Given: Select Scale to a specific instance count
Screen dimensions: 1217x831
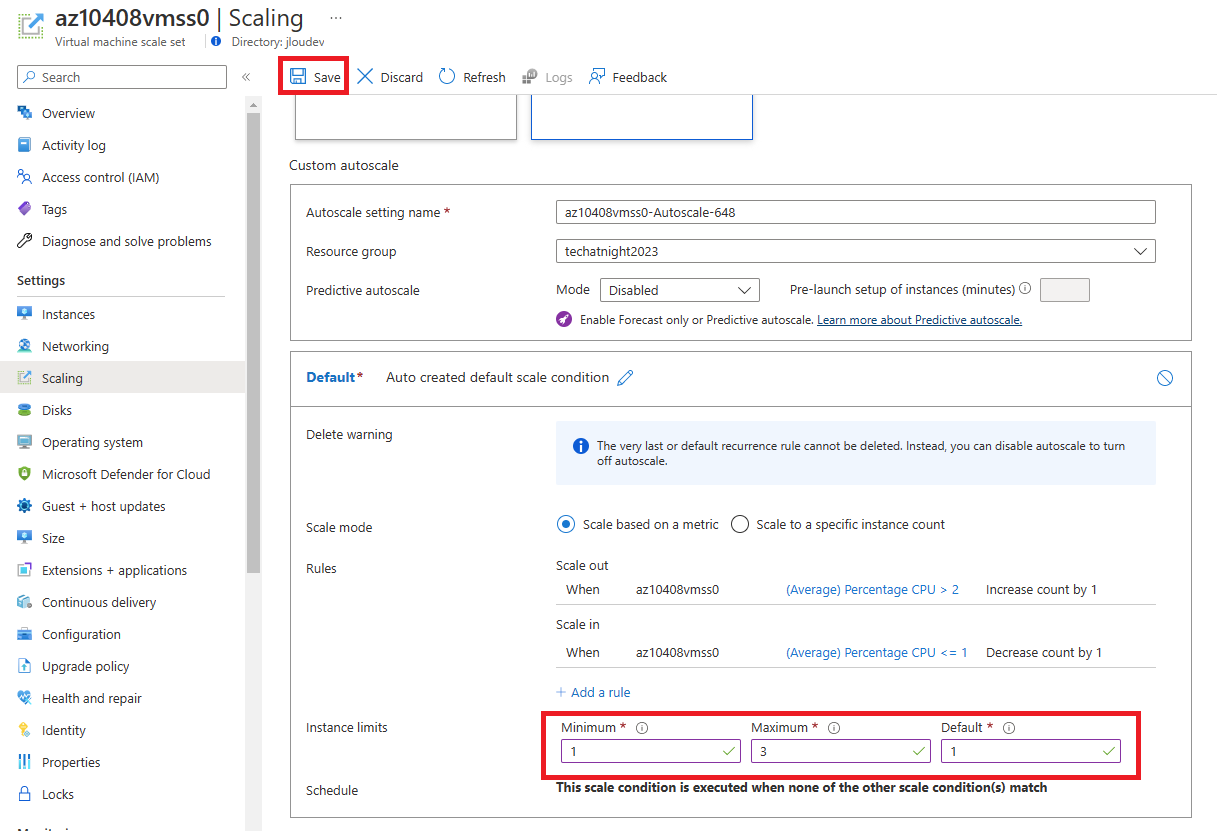Looking at the screenshot, I should coord(740,524).
